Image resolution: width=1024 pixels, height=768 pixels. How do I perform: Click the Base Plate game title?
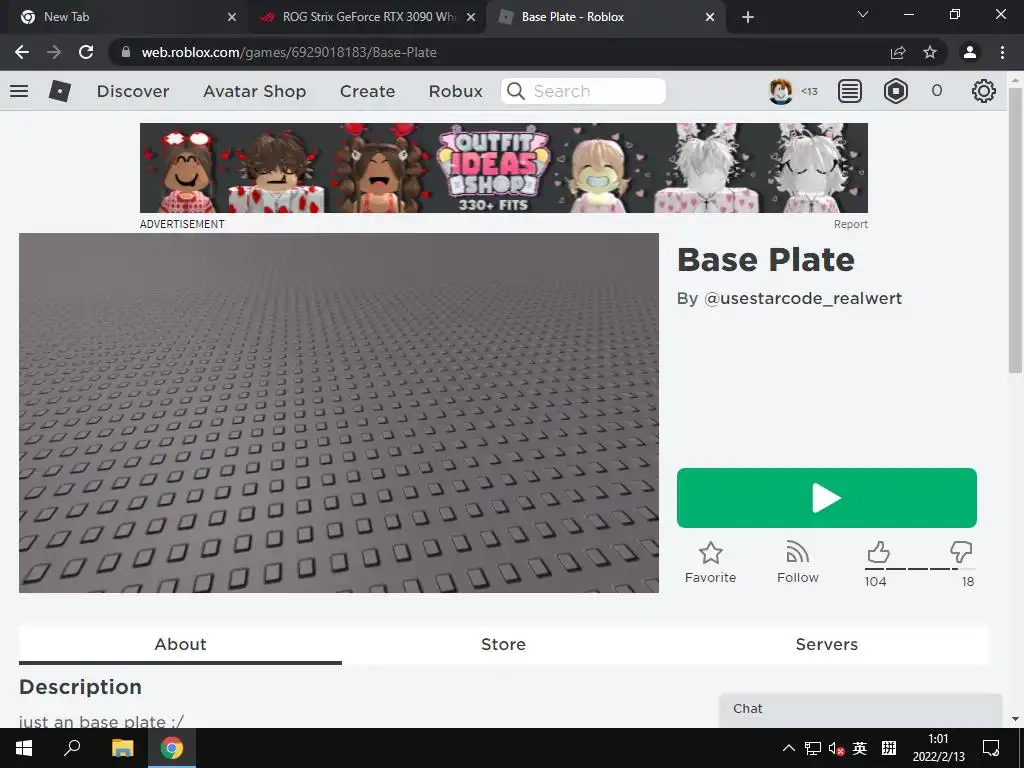coord(766,259)
